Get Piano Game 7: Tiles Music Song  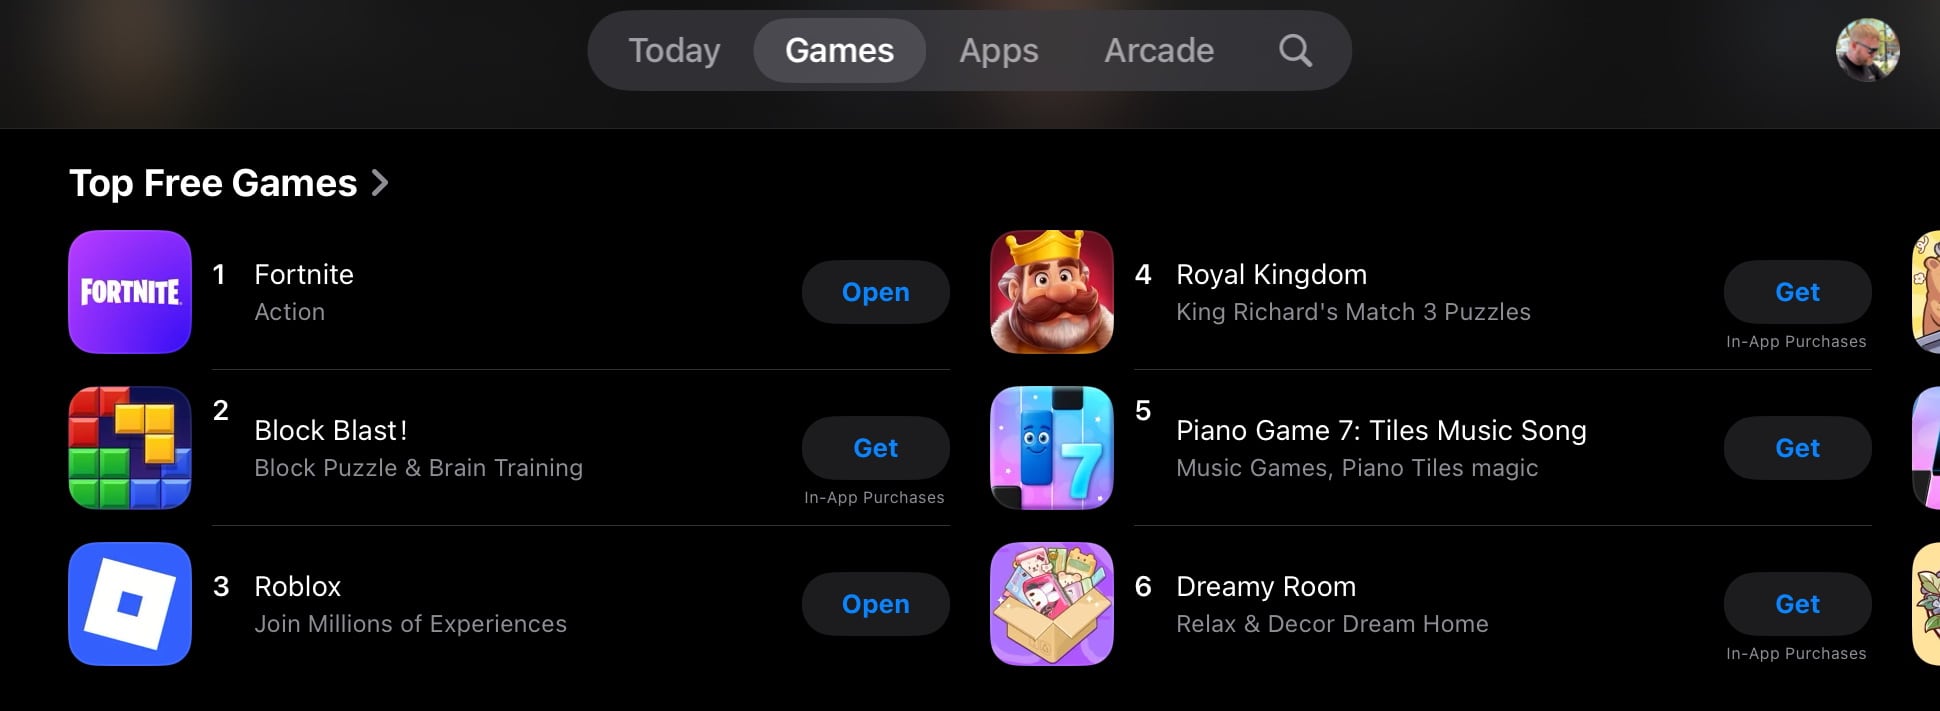click(x=1798, y=448)
